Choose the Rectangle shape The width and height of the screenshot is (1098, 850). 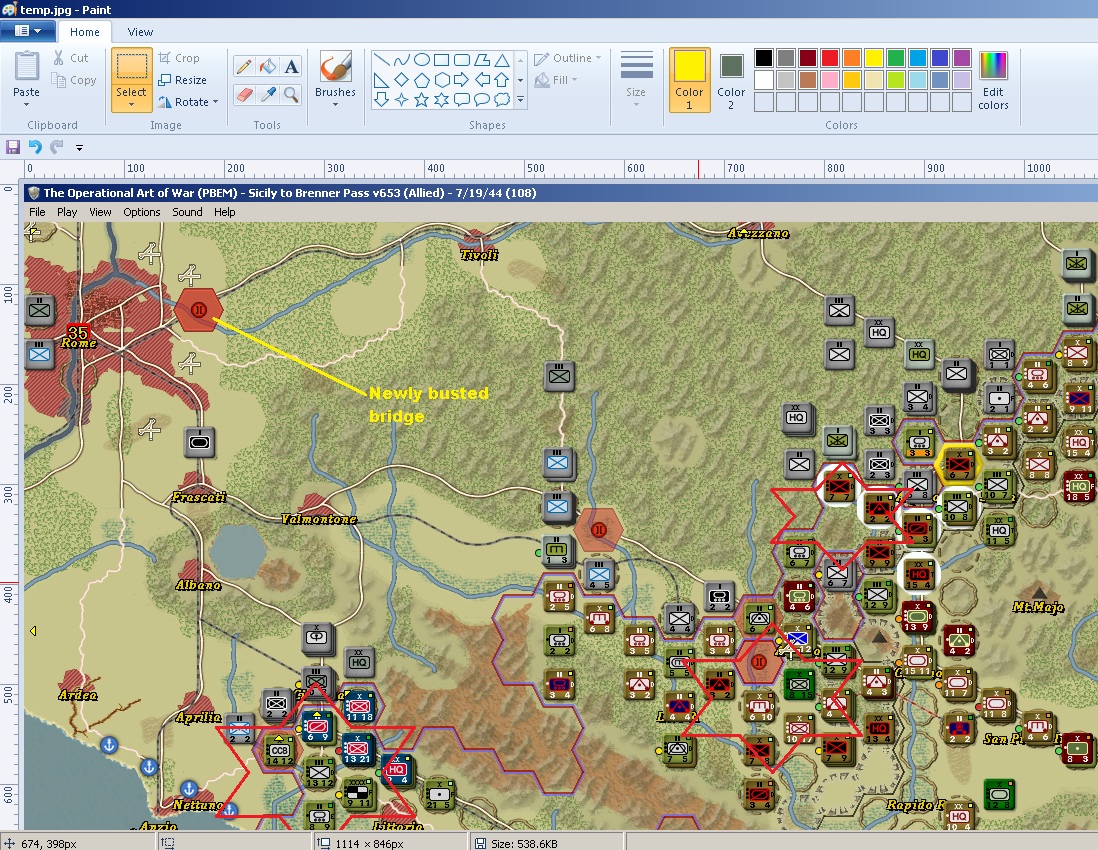coord(442,60)
